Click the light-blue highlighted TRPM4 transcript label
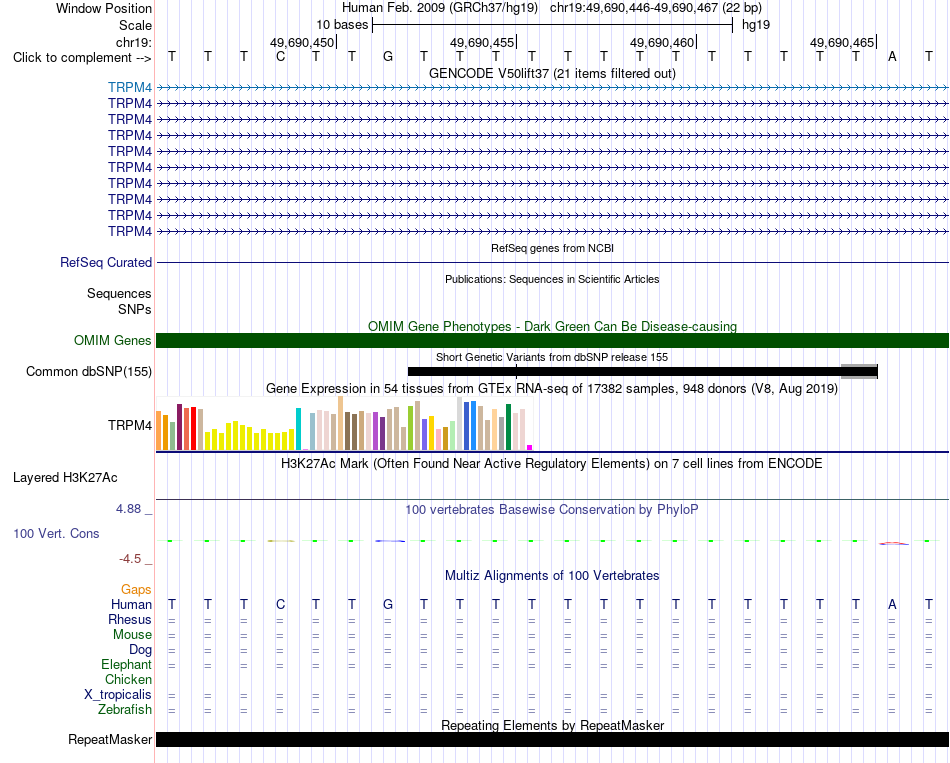Viewport: 950px width, 763px height. point(130,88)
